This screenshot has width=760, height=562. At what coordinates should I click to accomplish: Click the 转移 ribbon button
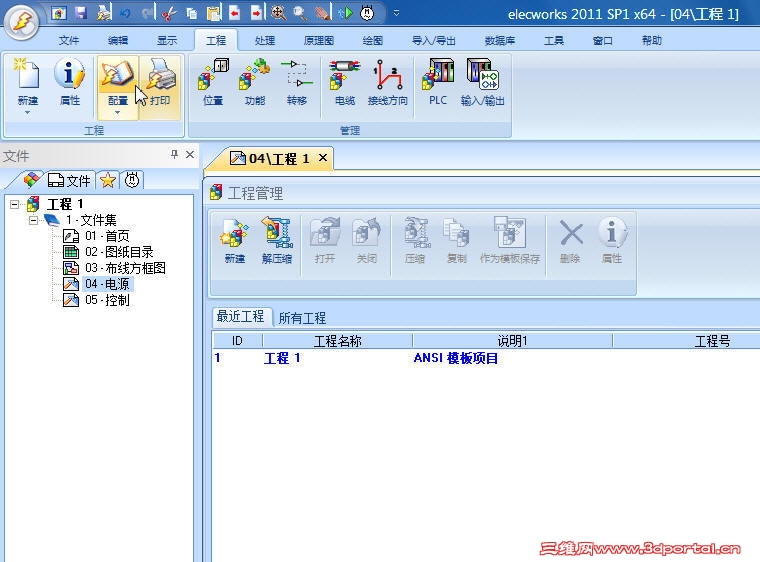coord(297,81)
